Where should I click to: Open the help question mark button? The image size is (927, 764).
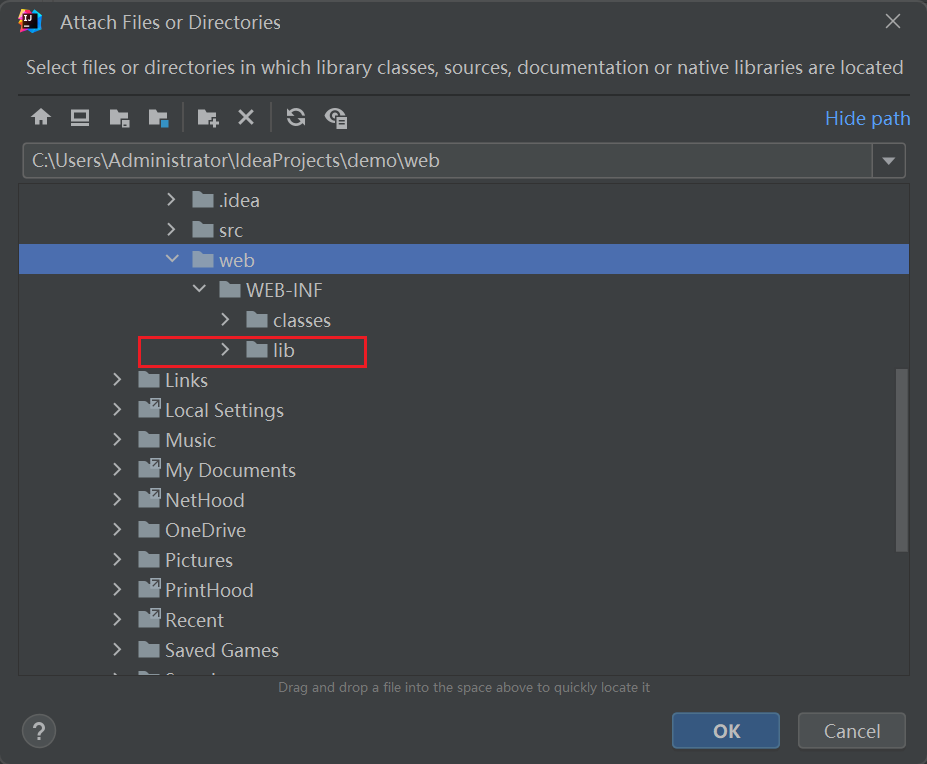(39, 731)
